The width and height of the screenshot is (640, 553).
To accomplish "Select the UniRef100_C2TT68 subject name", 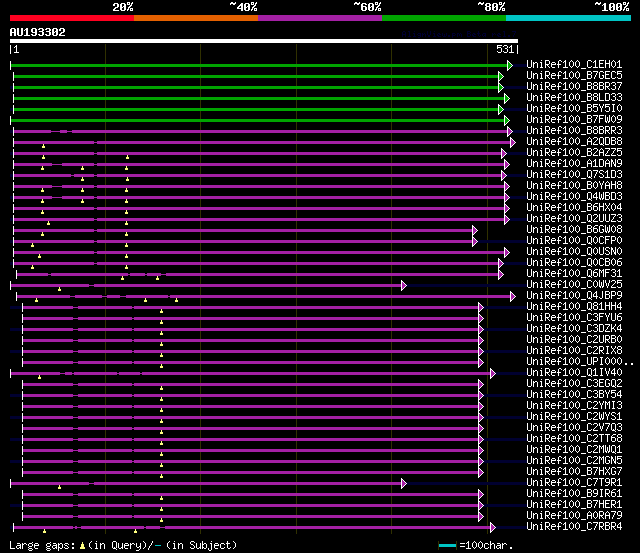I will 574,439.
